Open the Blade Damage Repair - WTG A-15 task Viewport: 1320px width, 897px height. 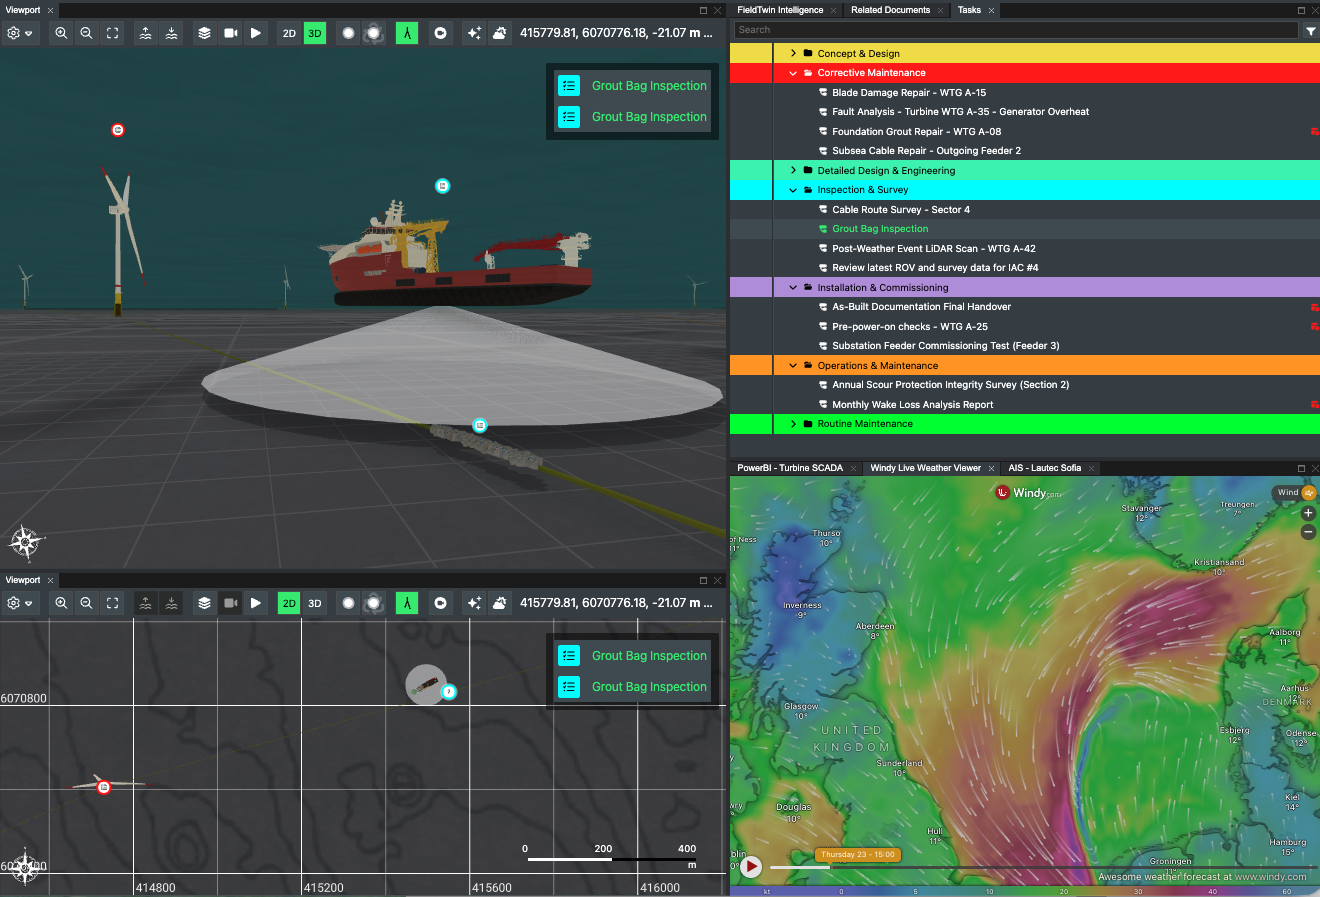[908, 92]
